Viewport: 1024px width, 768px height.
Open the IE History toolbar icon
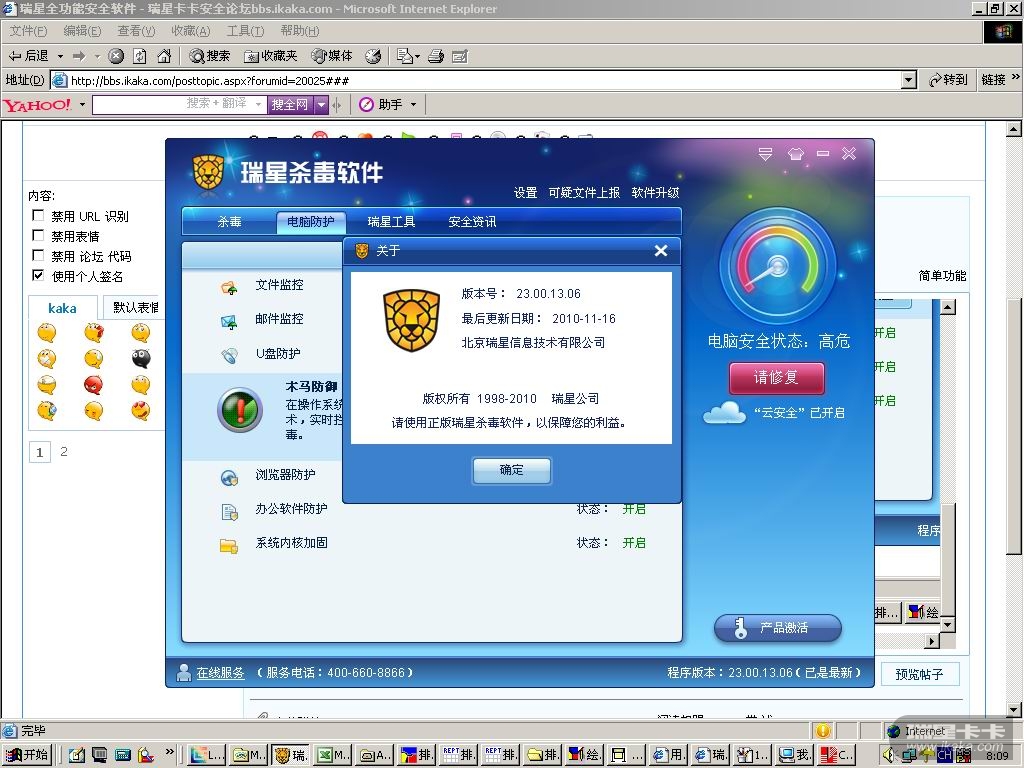[373, 56]
